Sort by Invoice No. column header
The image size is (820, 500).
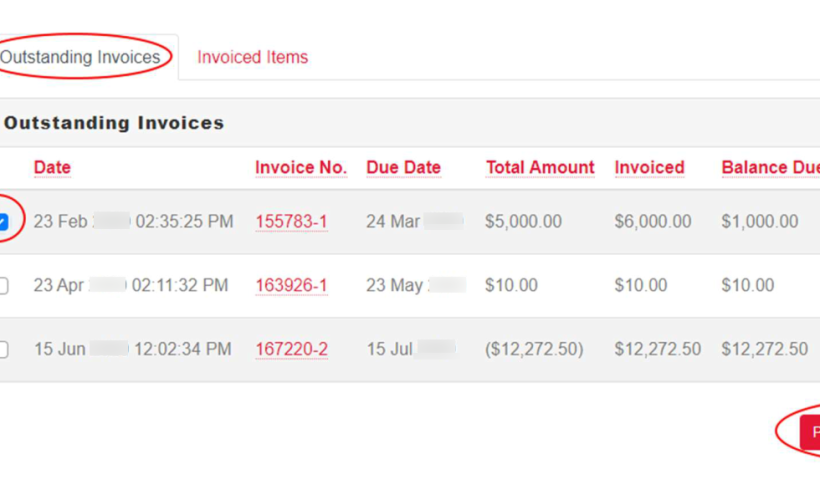301,167
